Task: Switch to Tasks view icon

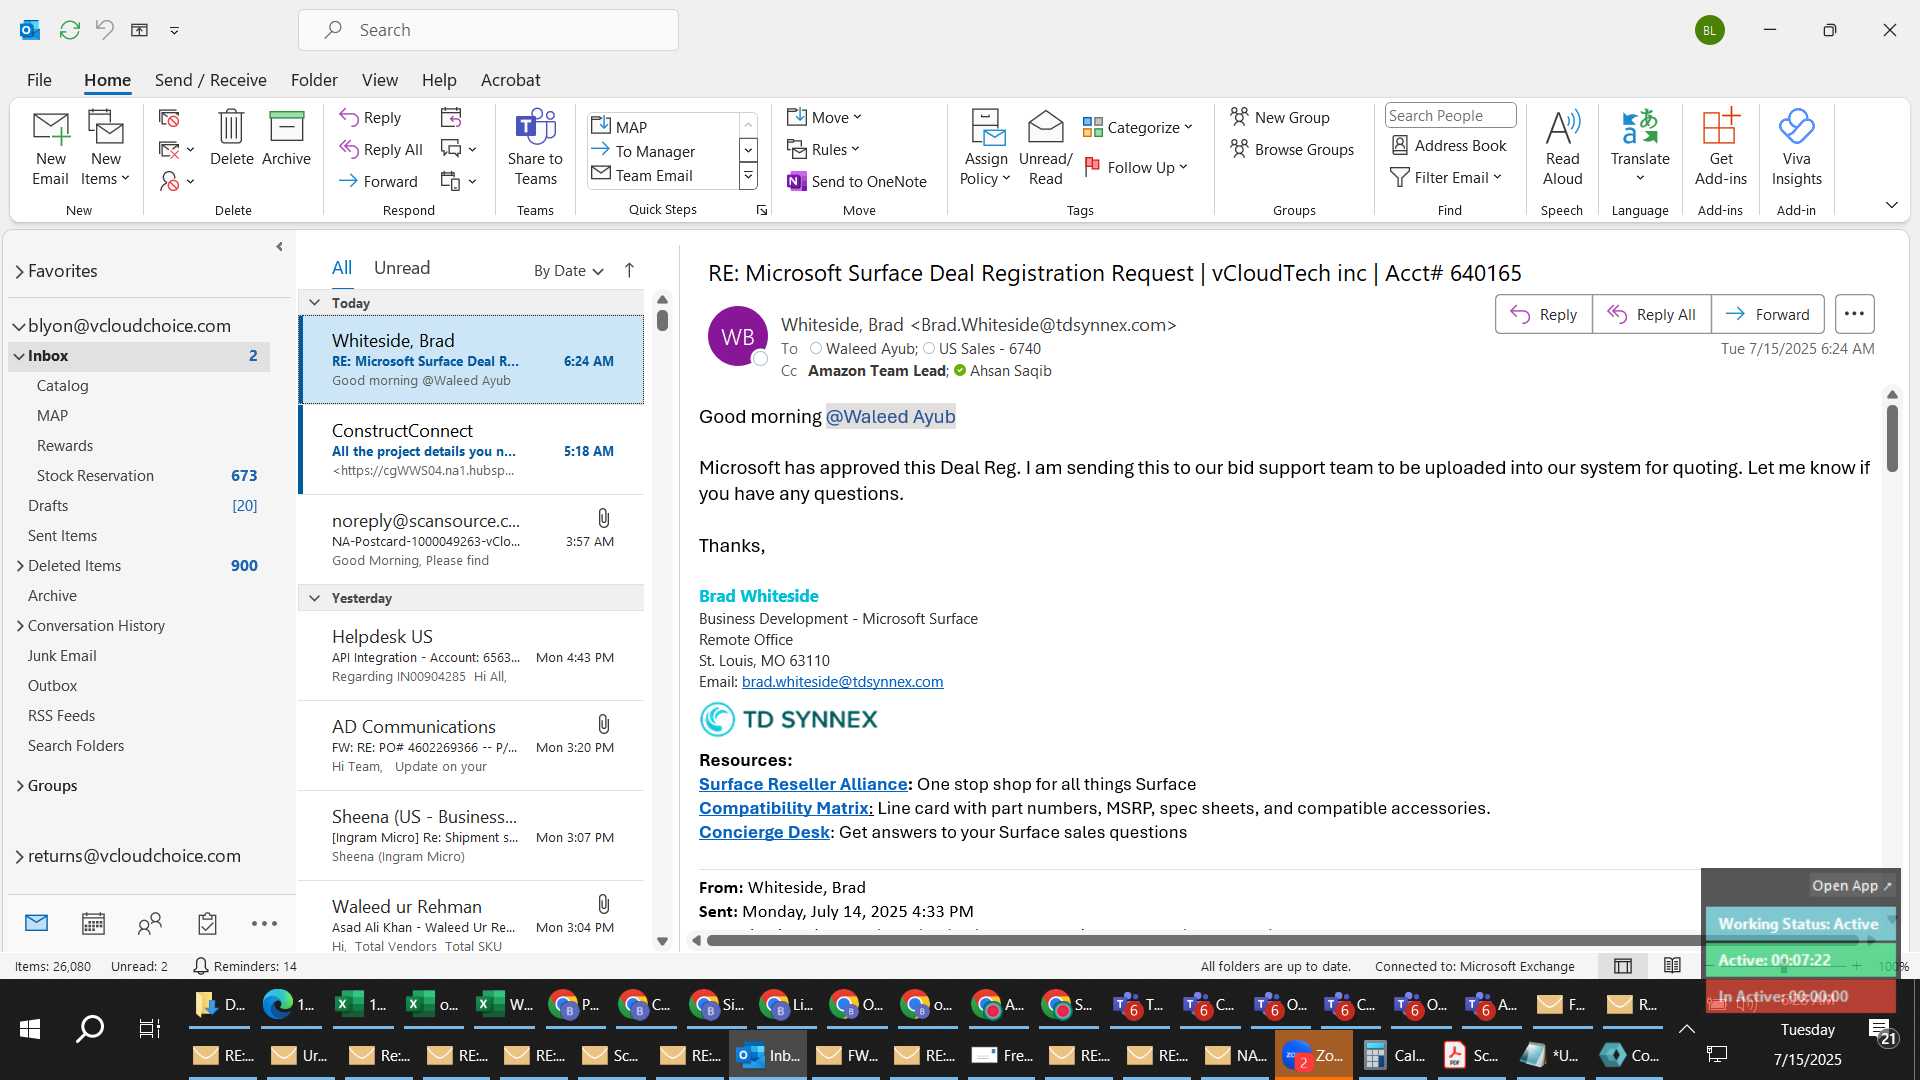Action: [207, 923]
